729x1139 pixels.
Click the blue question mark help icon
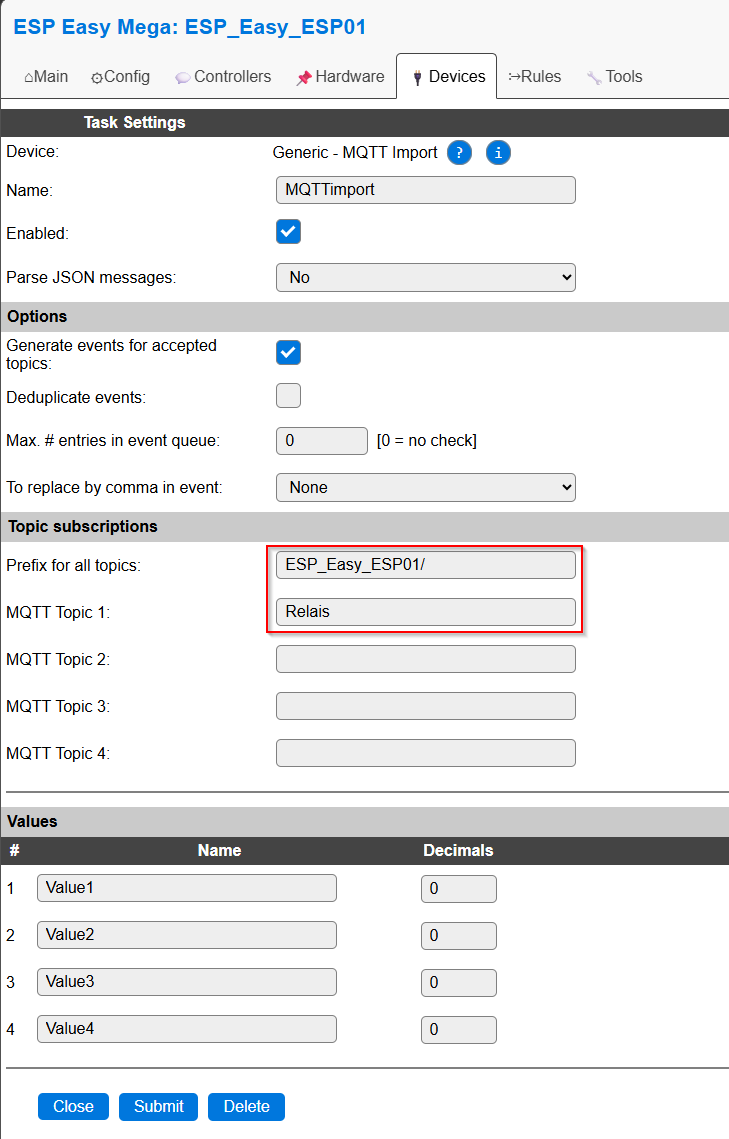459,153
